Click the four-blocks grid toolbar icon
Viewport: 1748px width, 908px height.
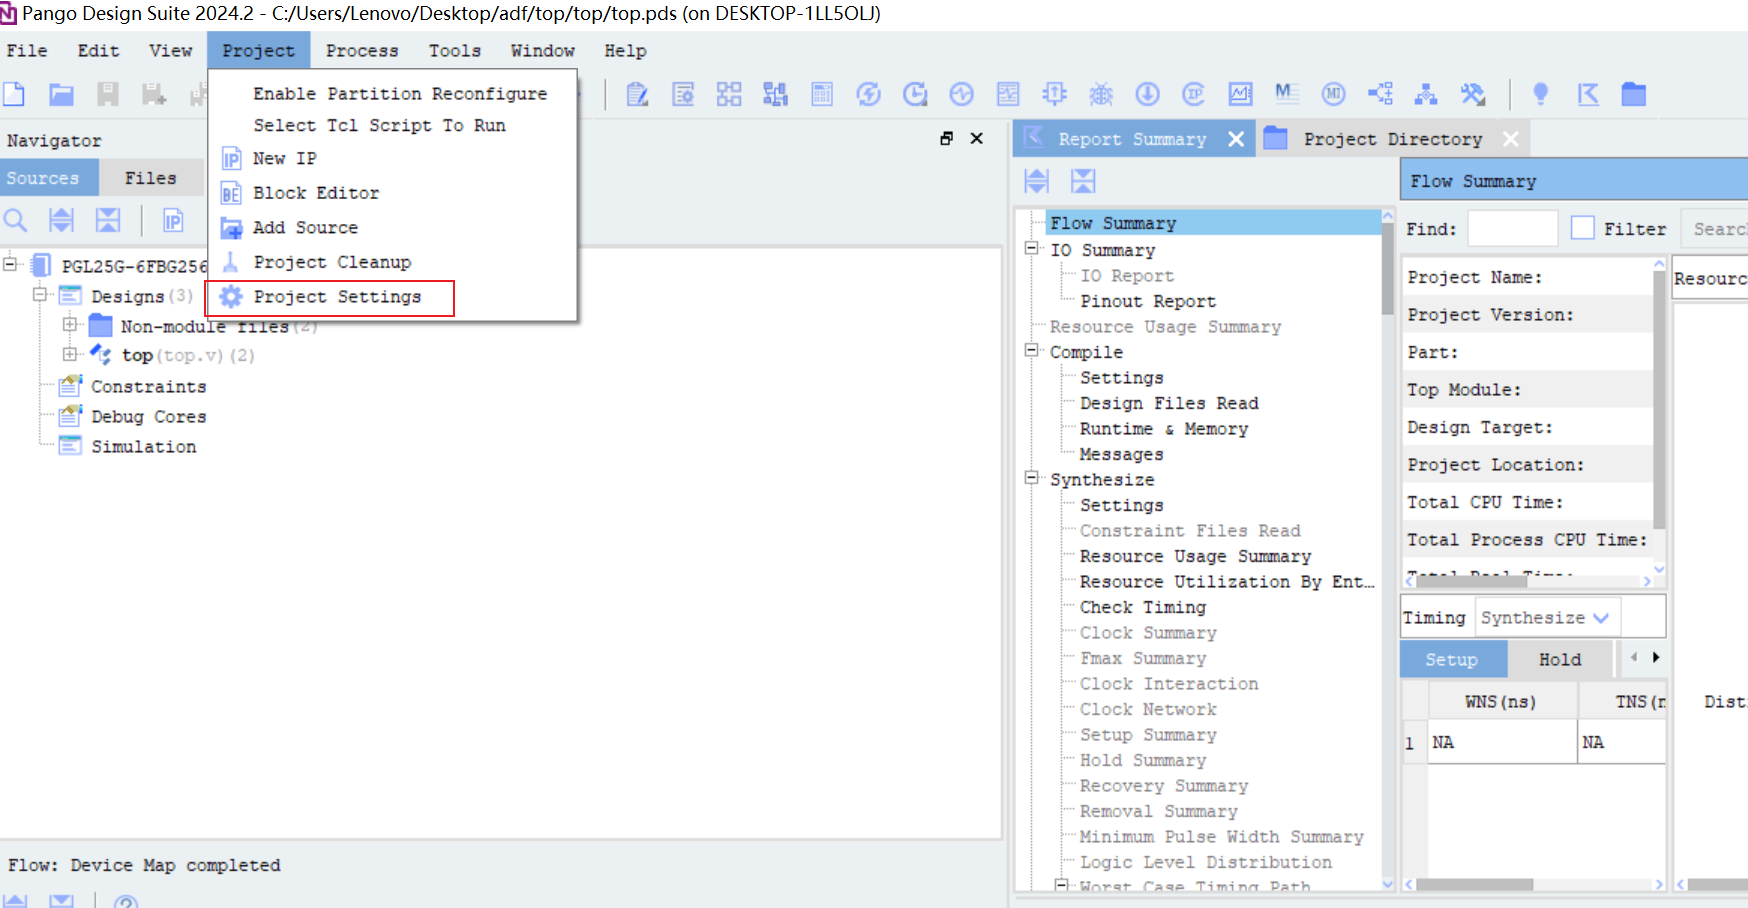pos(729,94)
